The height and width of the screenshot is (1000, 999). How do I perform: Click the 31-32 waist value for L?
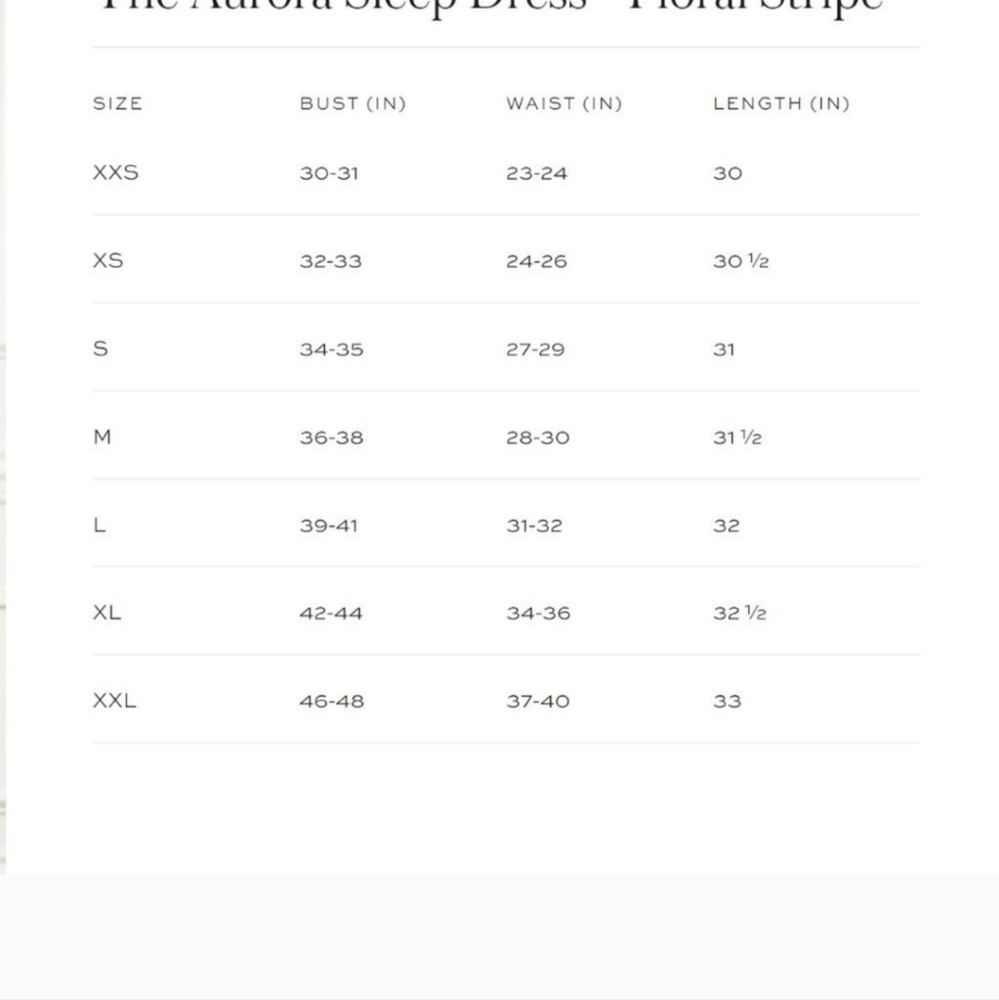(535, 526)
